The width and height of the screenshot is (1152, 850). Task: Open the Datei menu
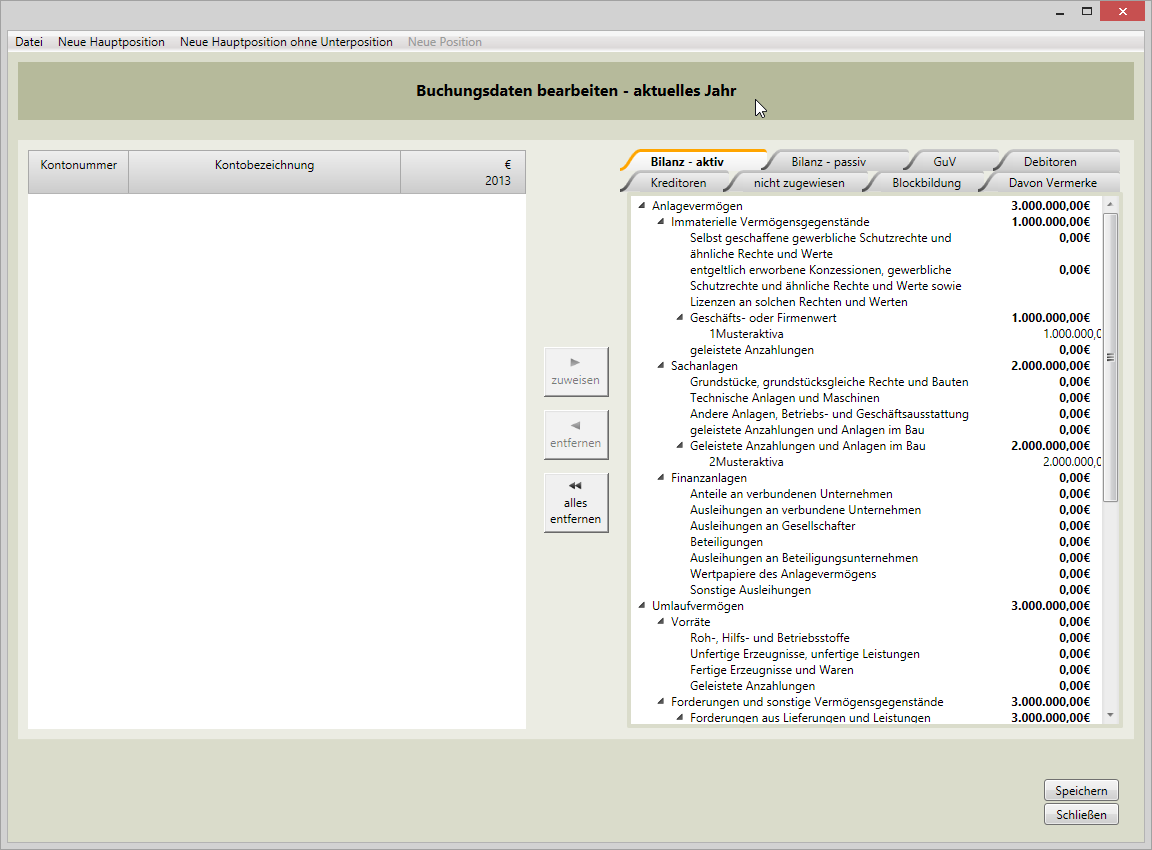click(29, 42)
